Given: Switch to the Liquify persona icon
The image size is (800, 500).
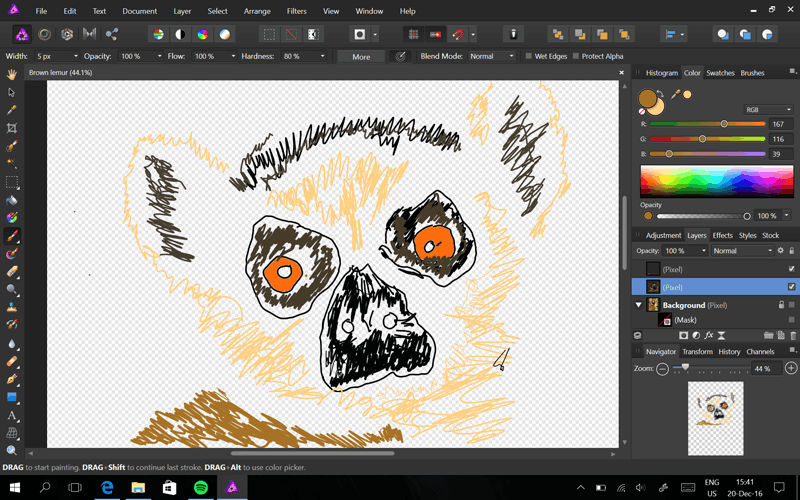Looking at the screenshot, I should click(x=45, y=34).
